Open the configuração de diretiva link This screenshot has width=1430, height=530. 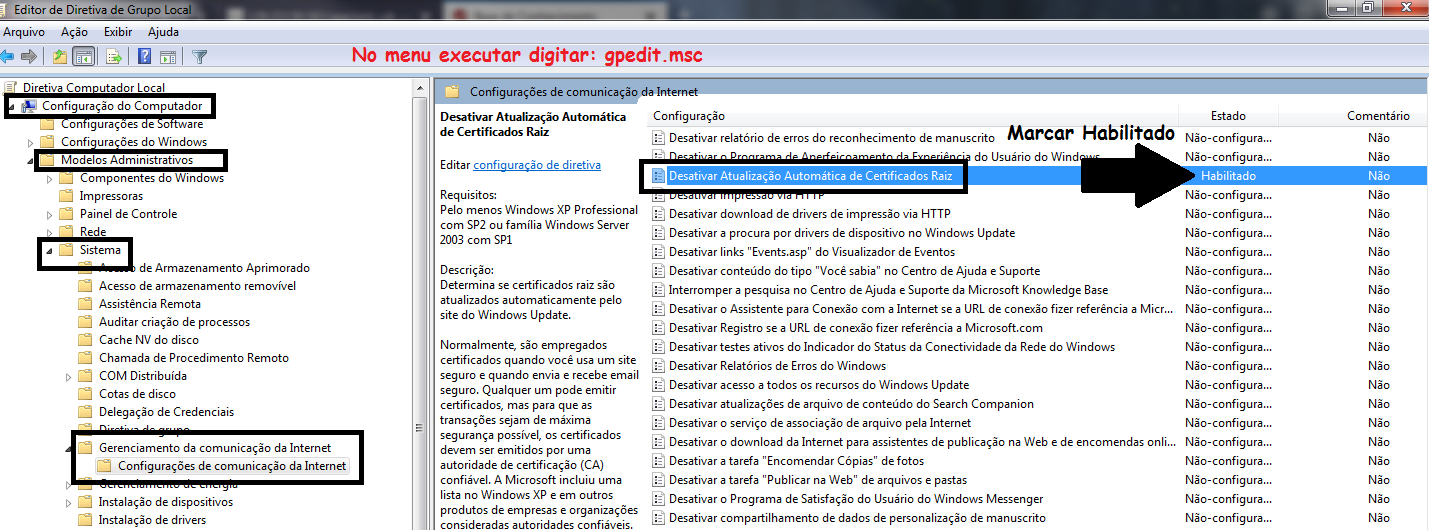[x=536, y=164]
